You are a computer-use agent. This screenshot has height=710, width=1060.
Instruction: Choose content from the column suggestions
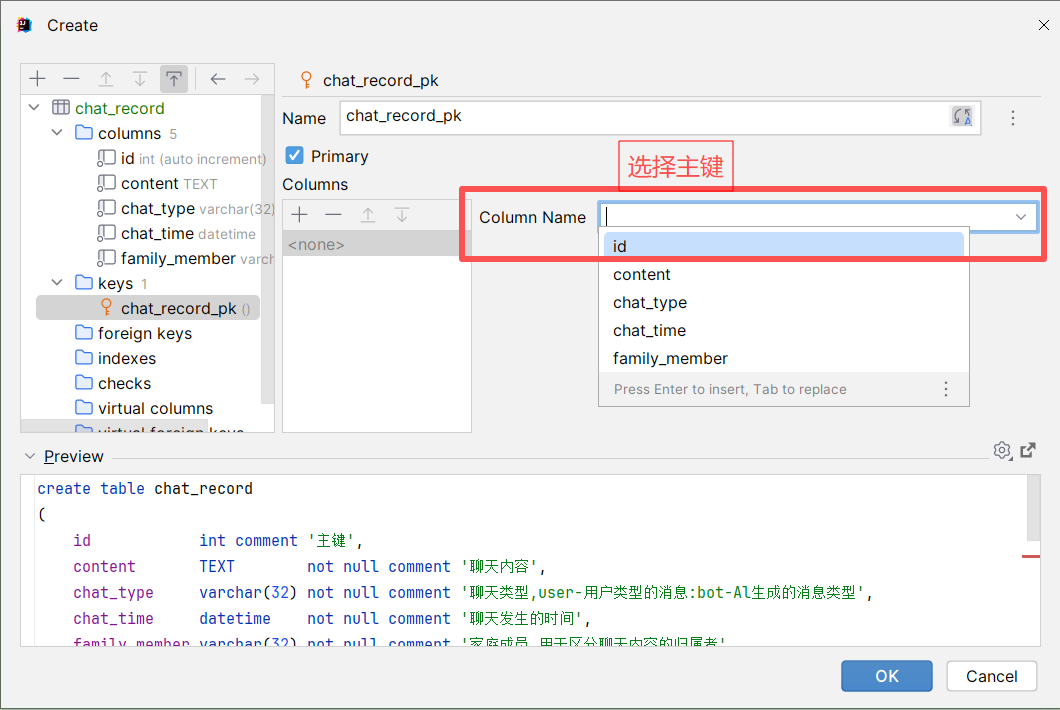[784, 275]
